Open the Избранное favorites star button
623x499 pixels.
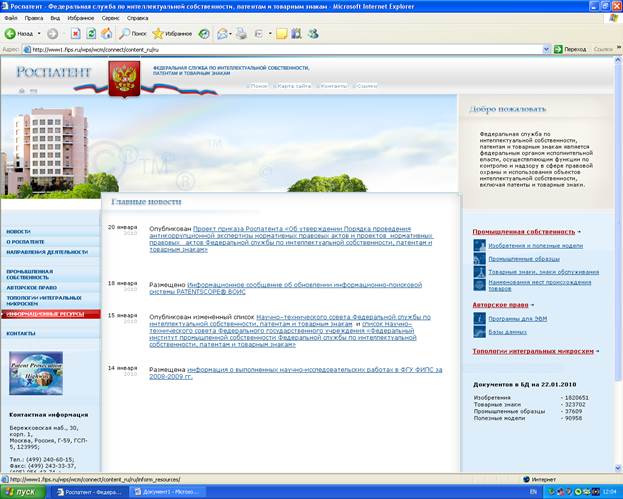172,34
